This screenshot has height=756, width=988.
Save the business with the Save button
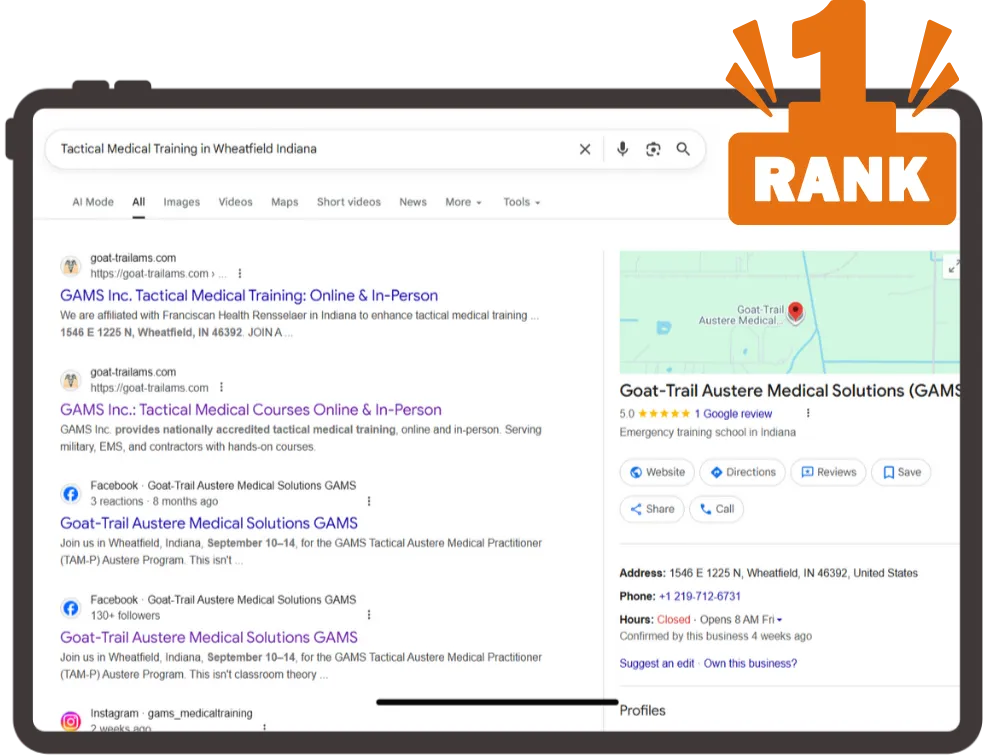tap(901, 472)
